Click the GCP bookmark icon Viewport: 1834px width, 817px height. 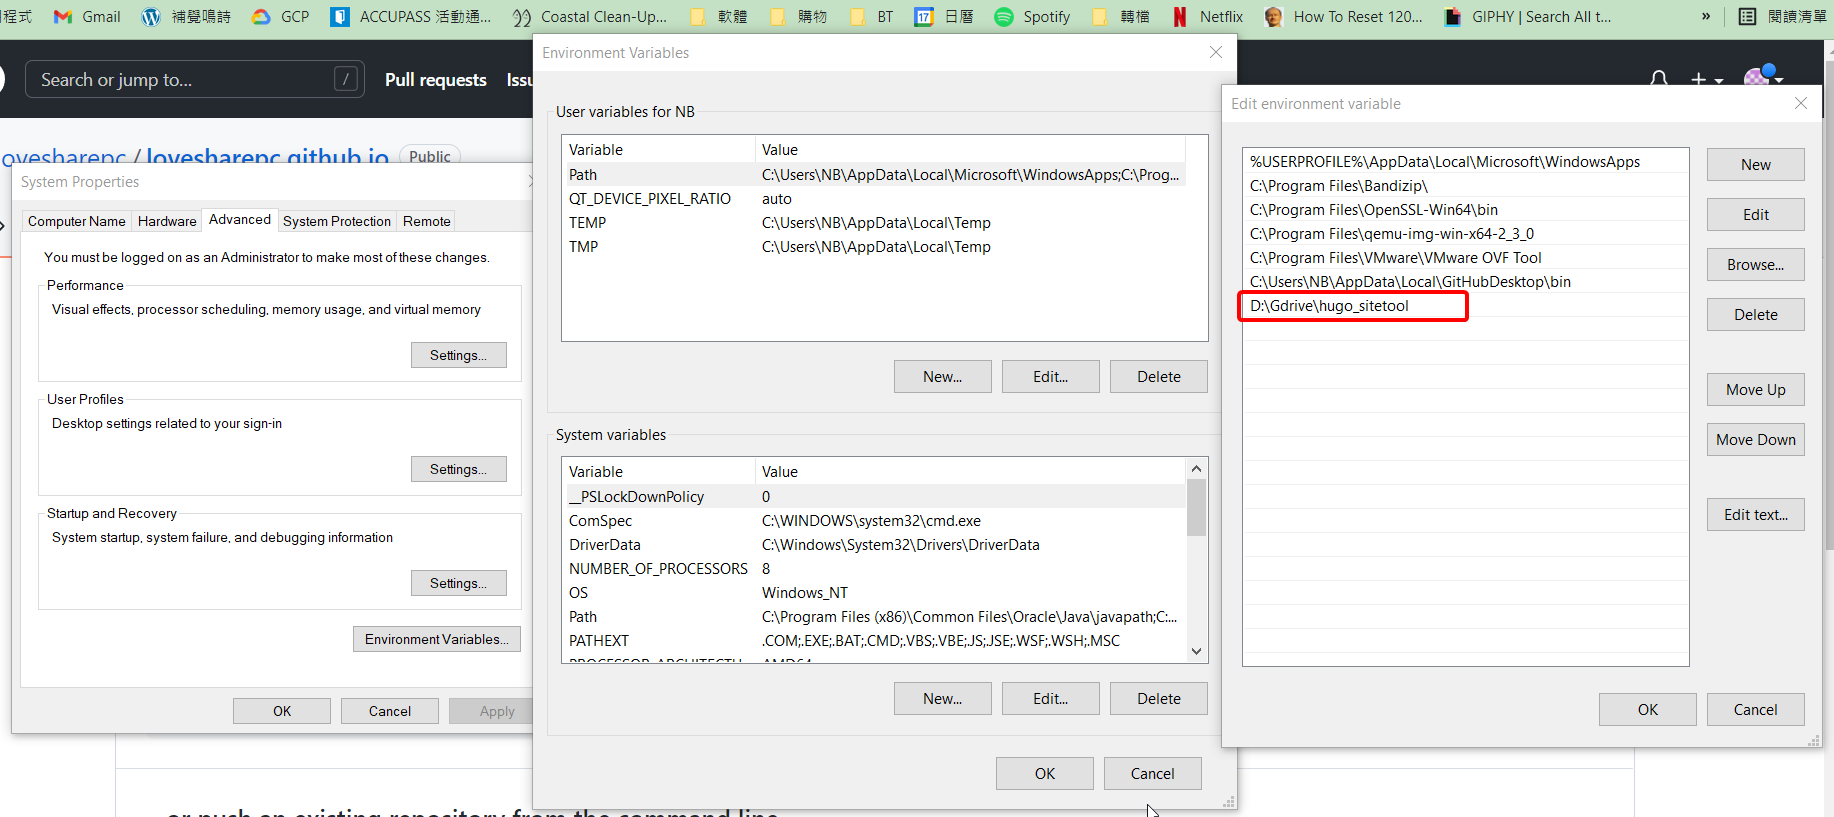pyautogui.click(x=262, y=17)
